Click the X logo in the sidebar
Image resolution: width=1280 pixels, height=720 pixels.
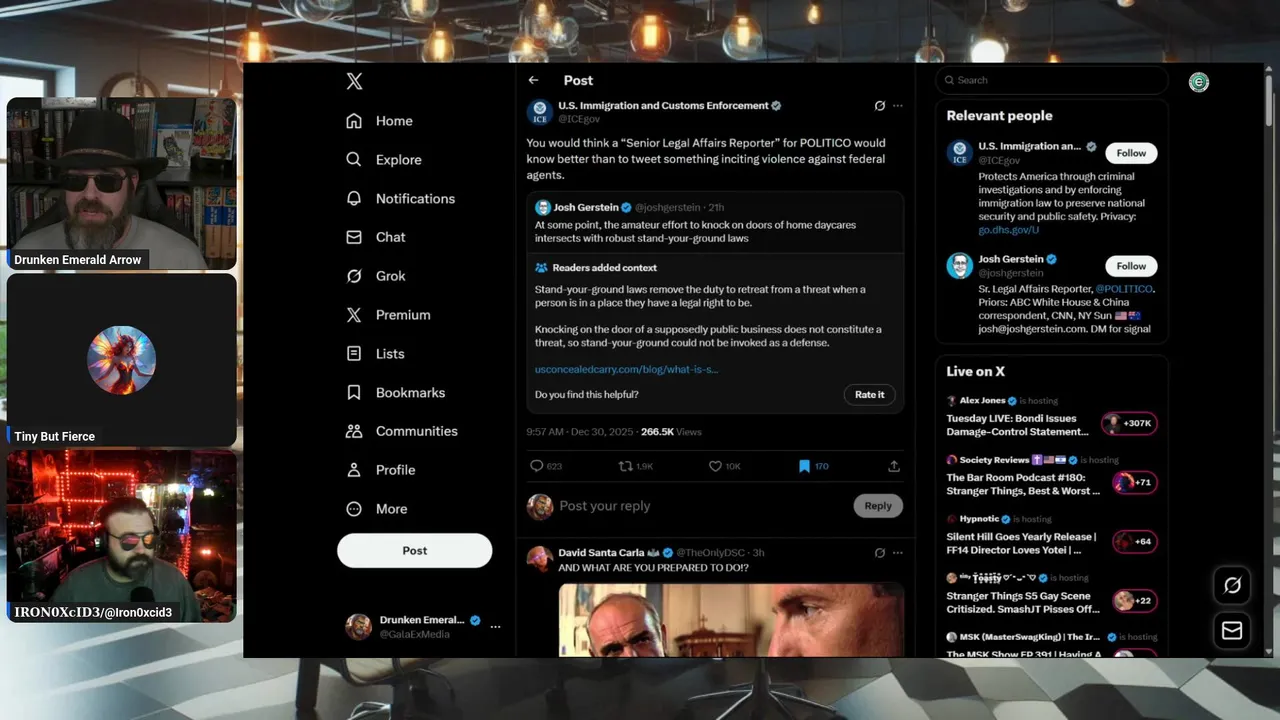[x=354, y=81]
